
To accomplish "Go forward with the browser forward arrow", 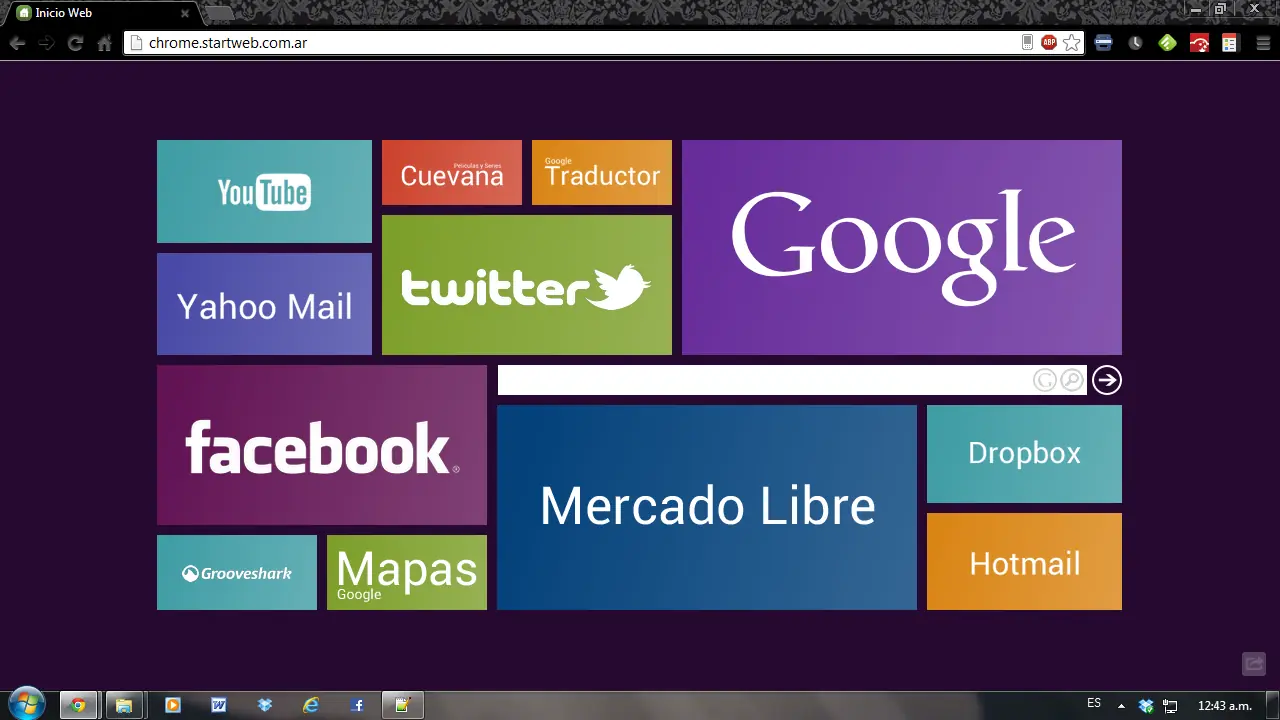I will click(46, 43).
